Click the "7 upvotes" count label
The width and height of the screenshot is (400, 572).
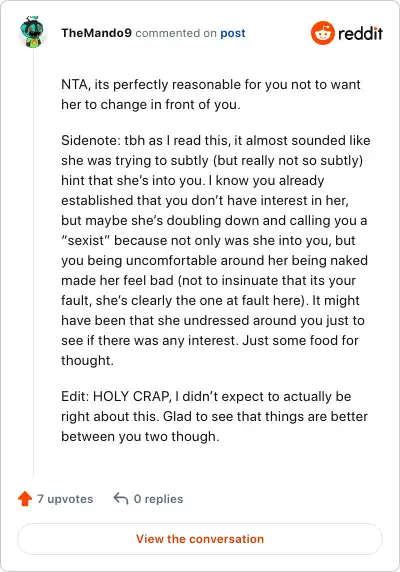tap(65, 499)
